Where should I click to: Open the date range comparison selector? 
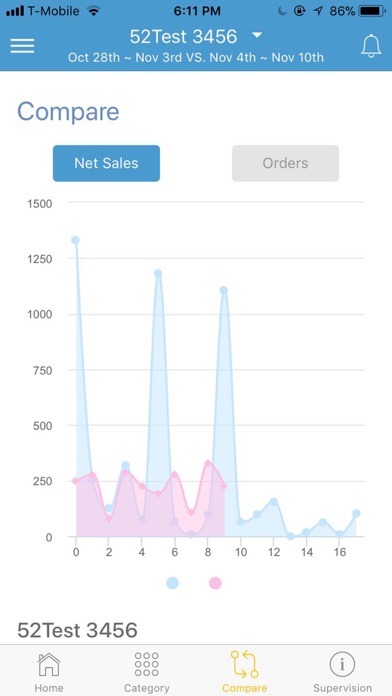coord(196,58)
